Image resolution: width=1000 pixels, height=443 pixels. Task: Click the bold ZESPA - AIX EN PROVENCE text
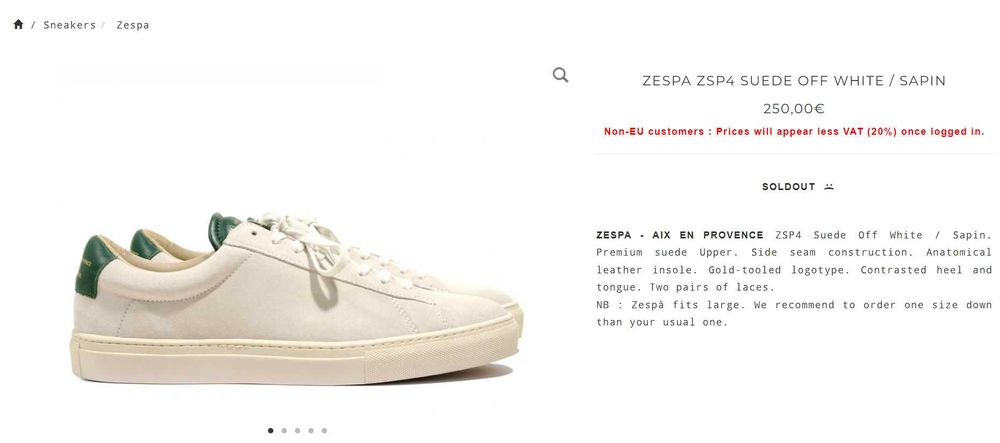tap(679, 235)
